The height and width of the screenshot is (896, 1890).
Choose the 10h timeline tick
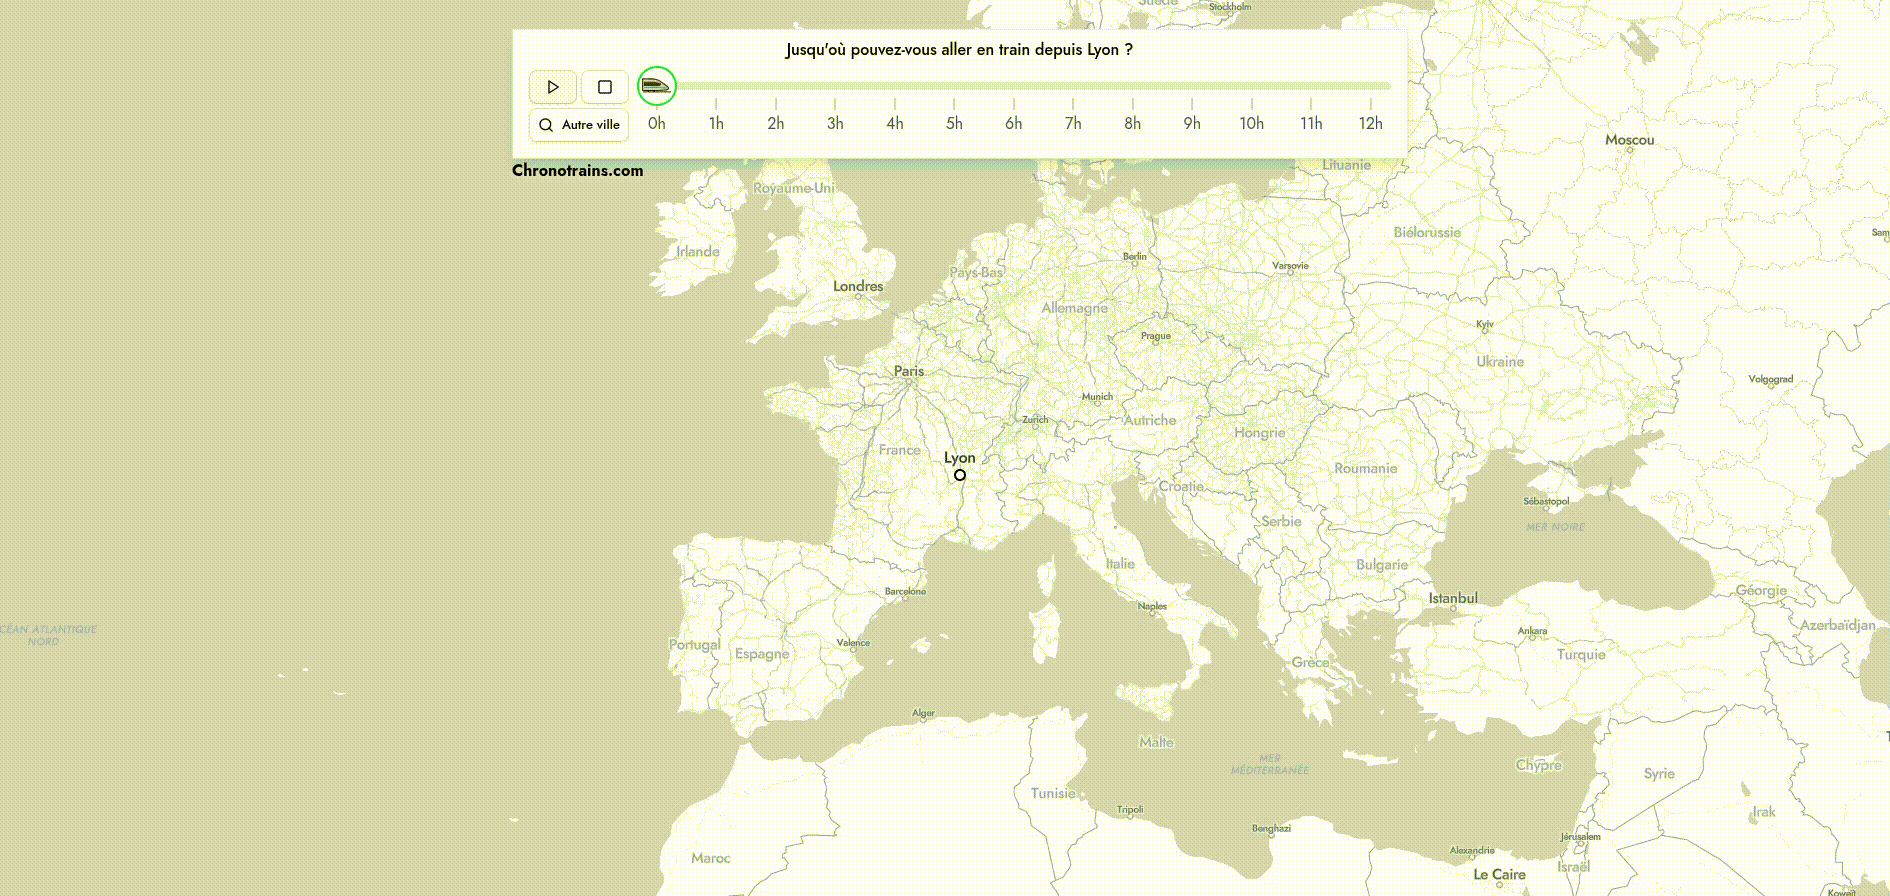1251,123
